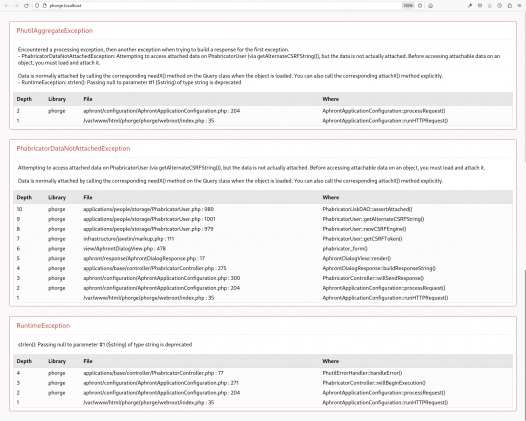This screenshot has height=421, width=526.
Task: Click the strlen() deprecated message under RuntimeException
Action: tap(105, 345)
